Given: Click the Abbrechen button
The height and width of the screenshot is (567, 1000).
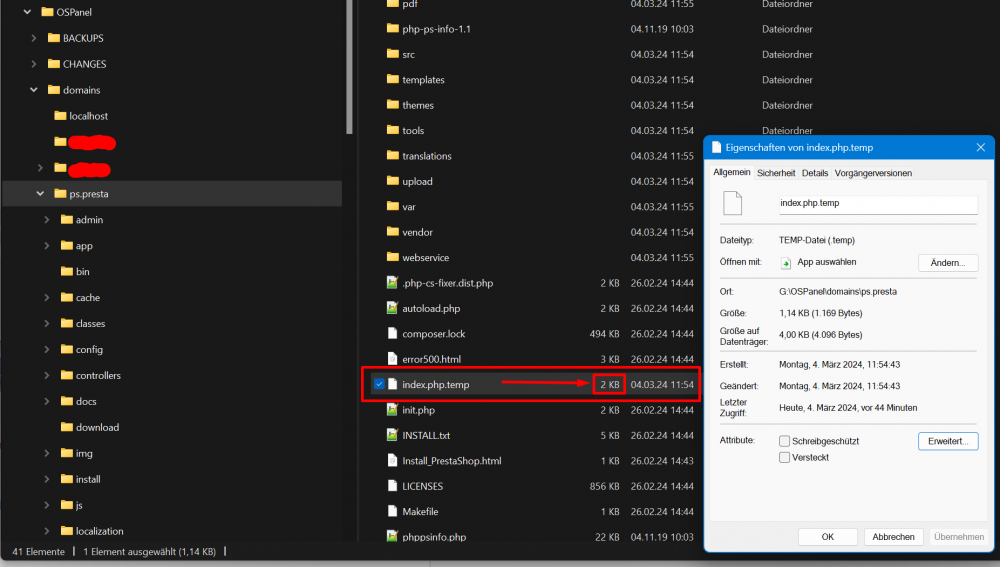Looking at the screenshot, I should pos(893,536).
